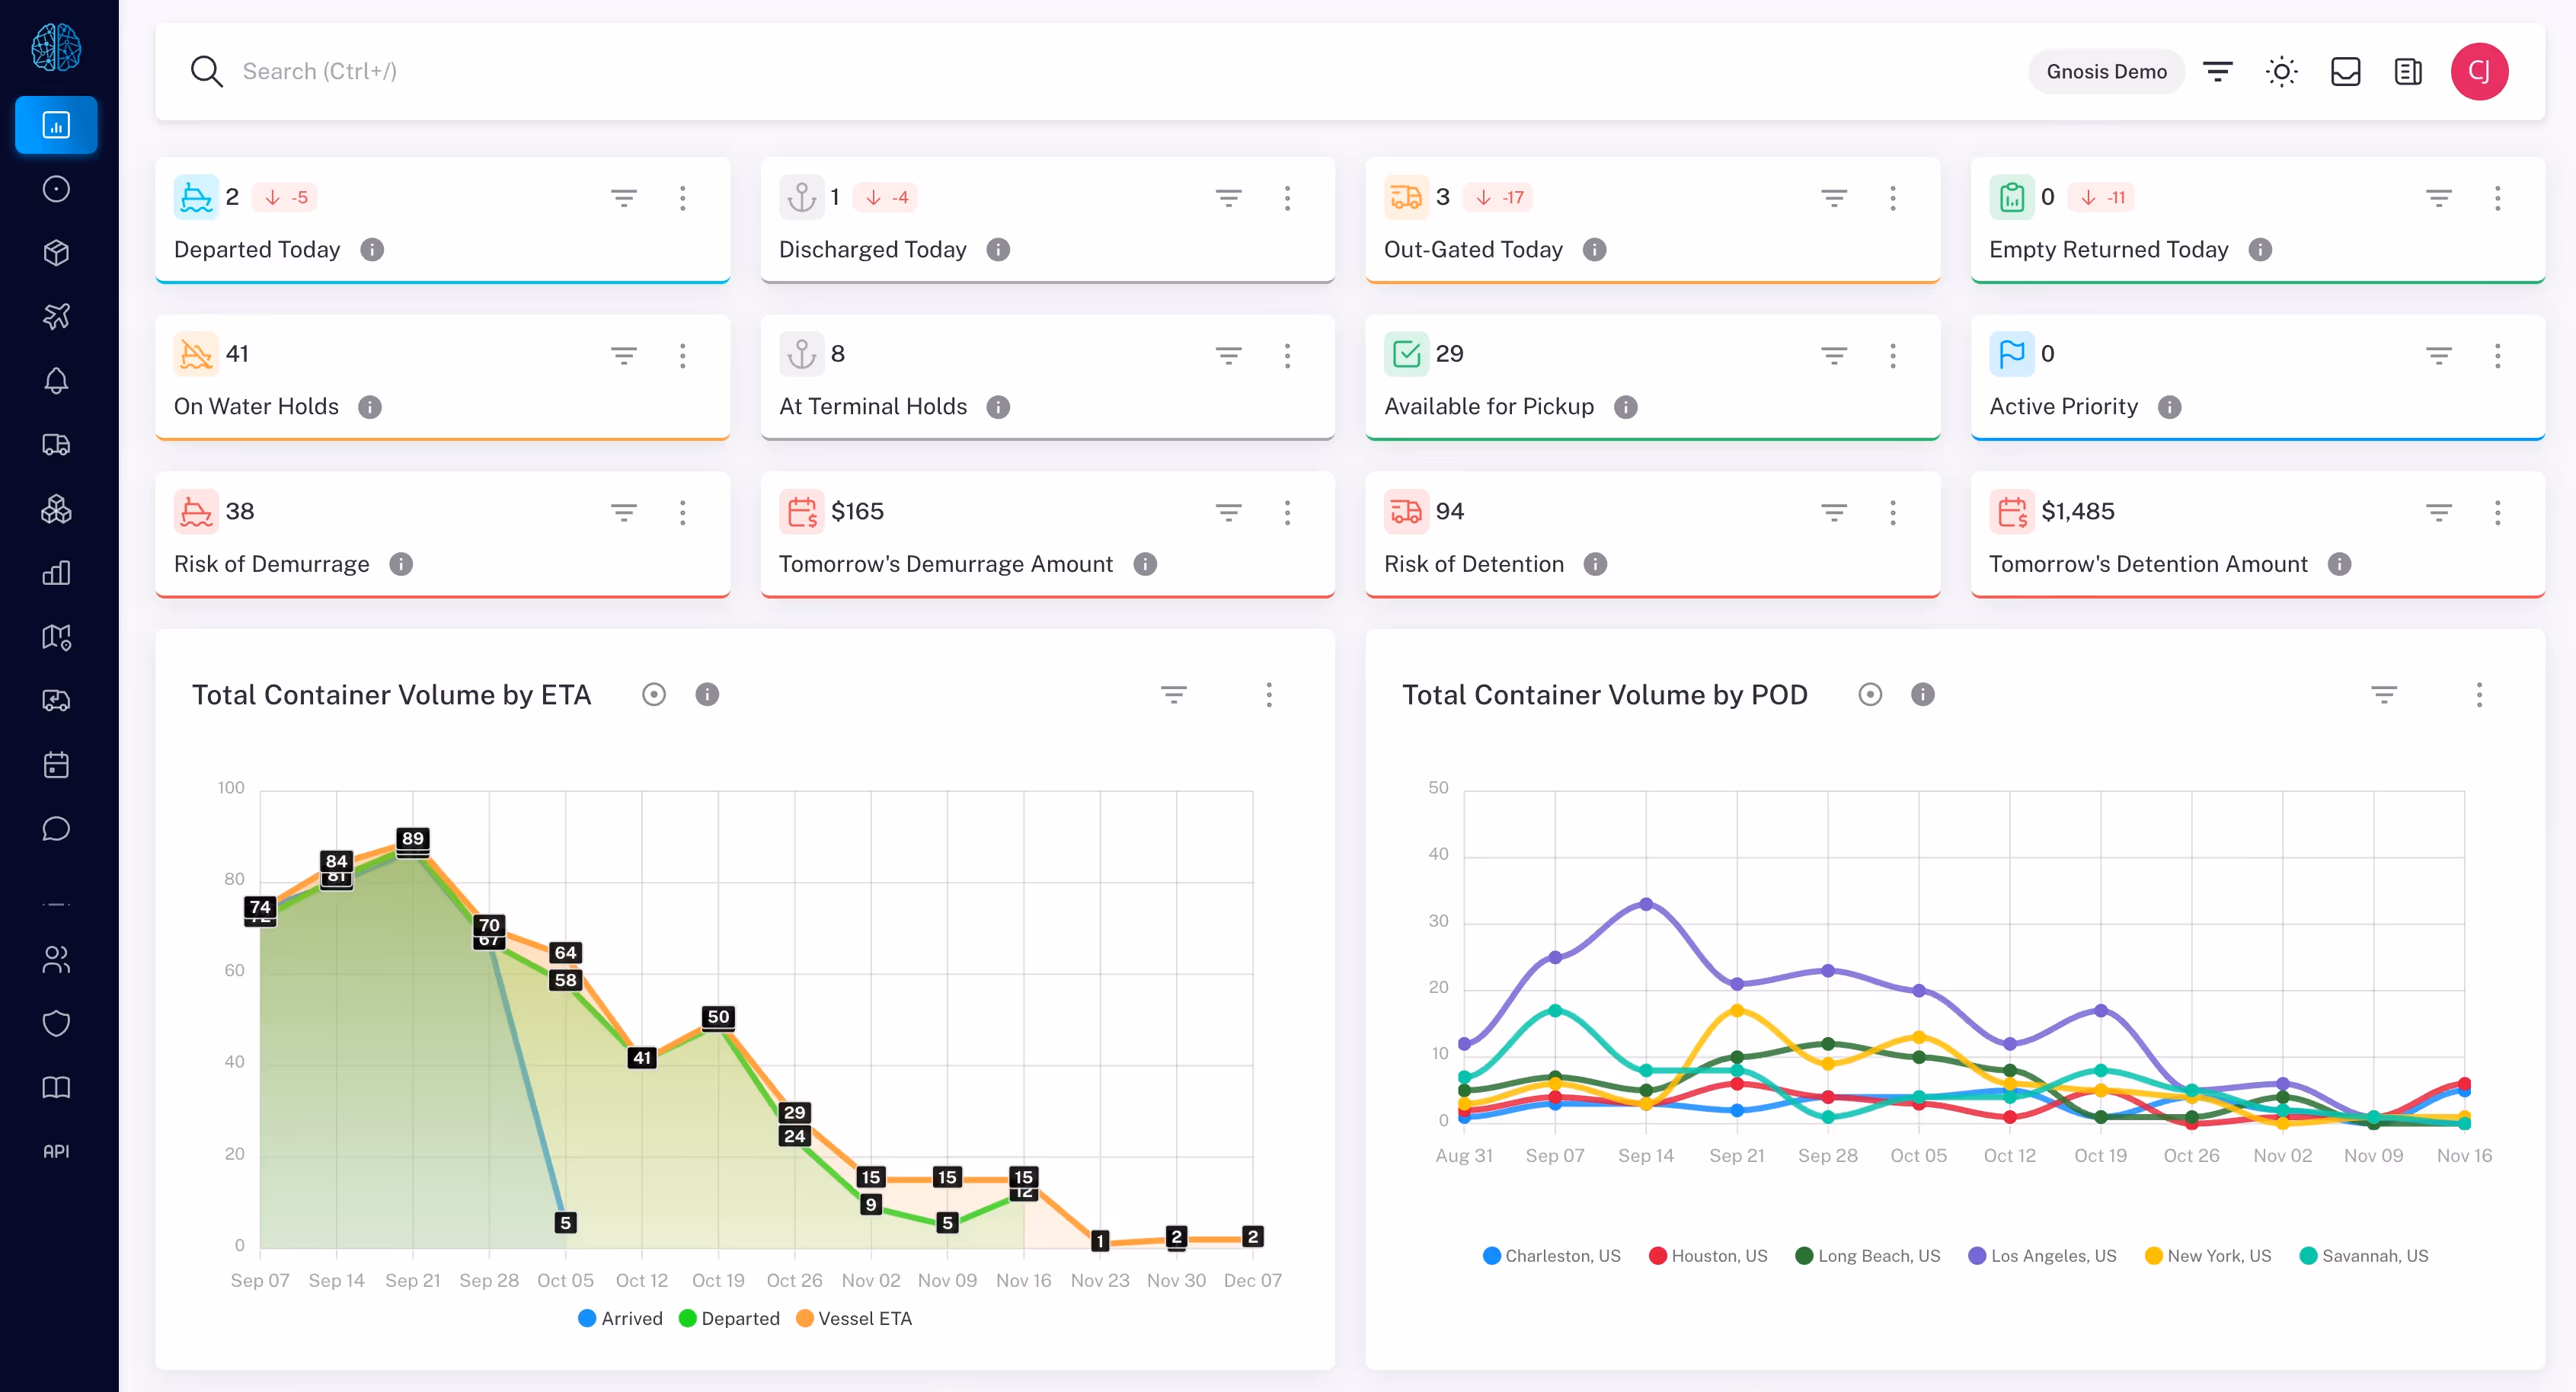Open the calendar sidebar icon
Screen dimensions: 2576x1392
pyautogui.click(x=56, y=765)
